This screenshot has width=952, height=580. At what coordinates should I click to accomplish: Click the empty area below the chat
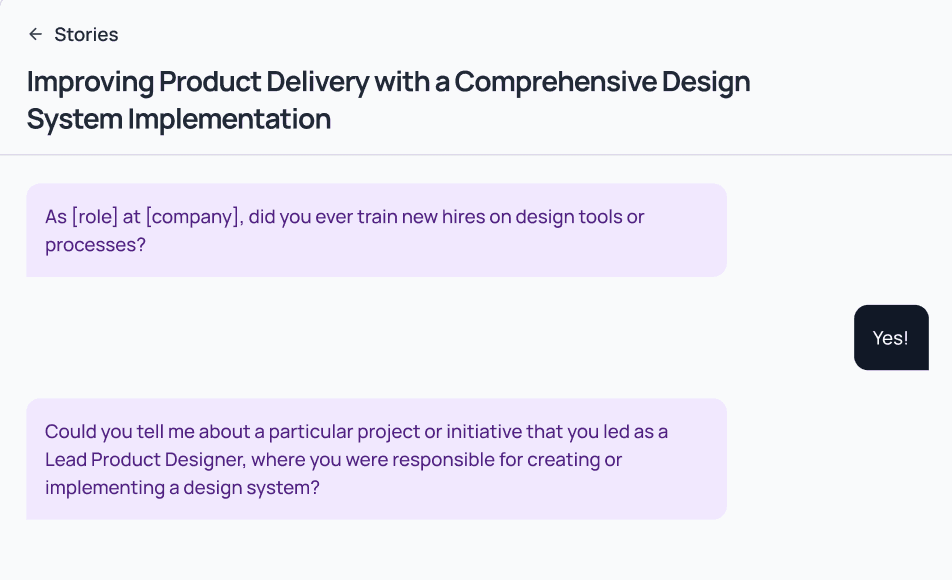click(476, 550)
